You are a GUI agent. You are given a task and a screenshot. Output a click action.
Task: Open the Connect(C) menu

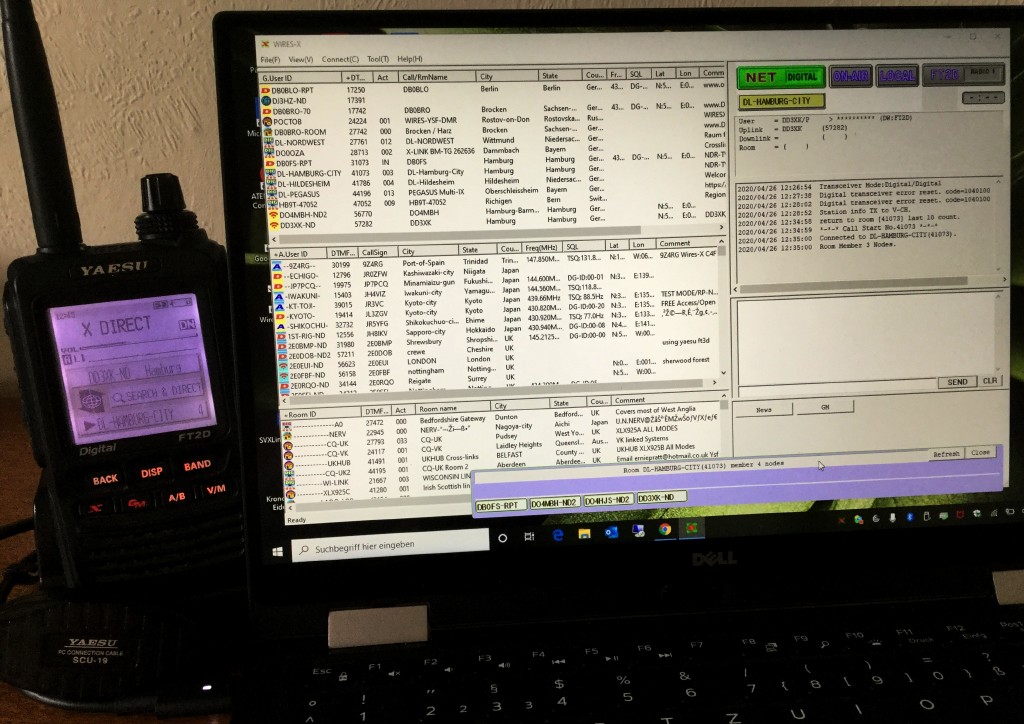(340, 59)
